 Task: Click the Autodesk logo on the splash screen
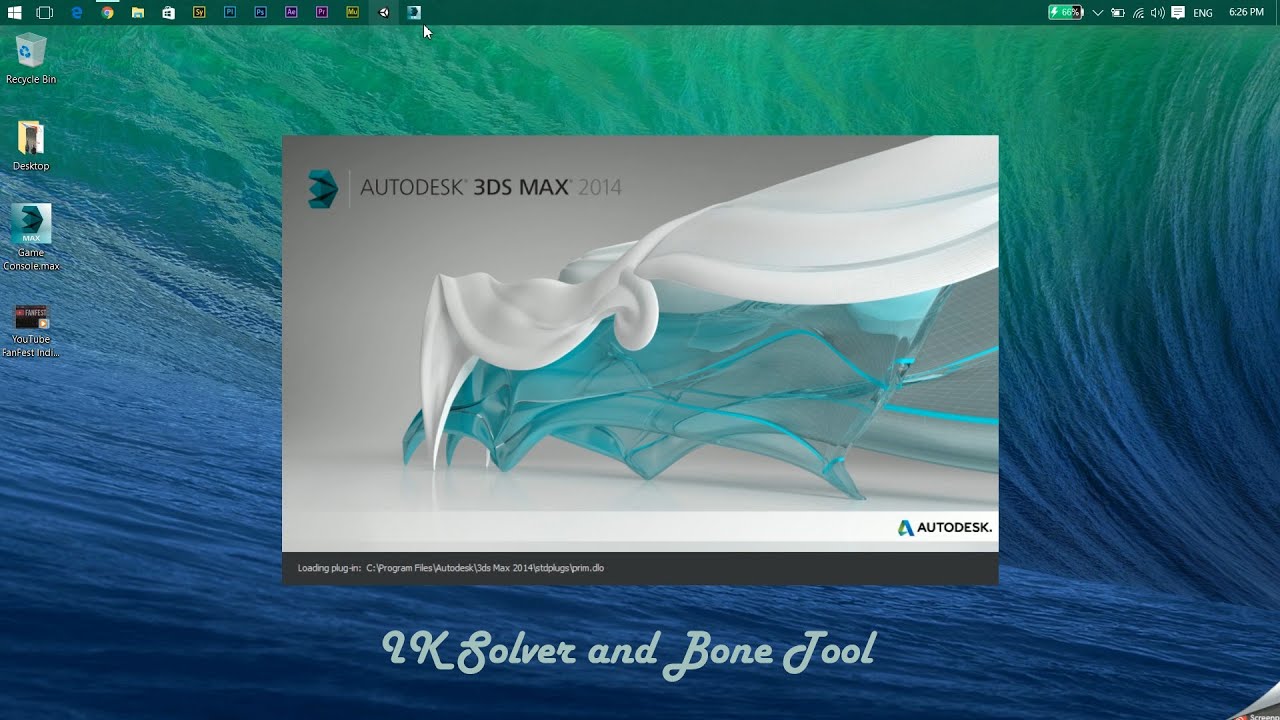coord(945,527)
